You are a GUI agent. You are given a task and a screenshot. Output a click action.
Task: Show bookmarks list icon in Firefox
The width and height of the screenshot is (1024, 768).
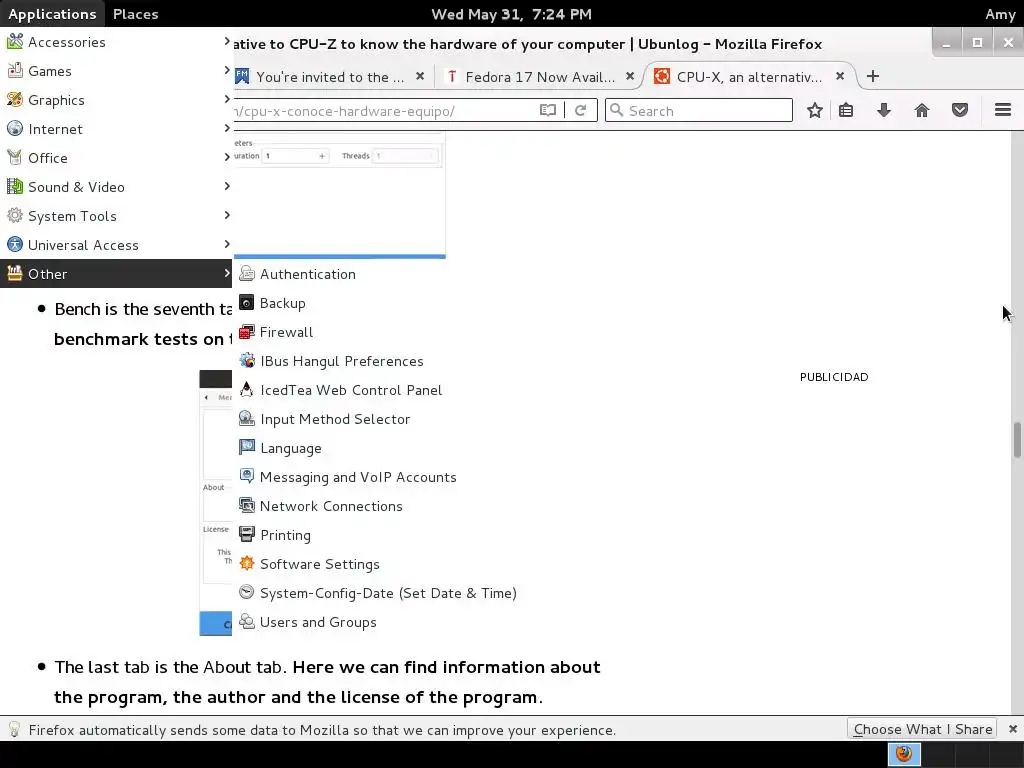pyautogui.click(x=846, y=110)
